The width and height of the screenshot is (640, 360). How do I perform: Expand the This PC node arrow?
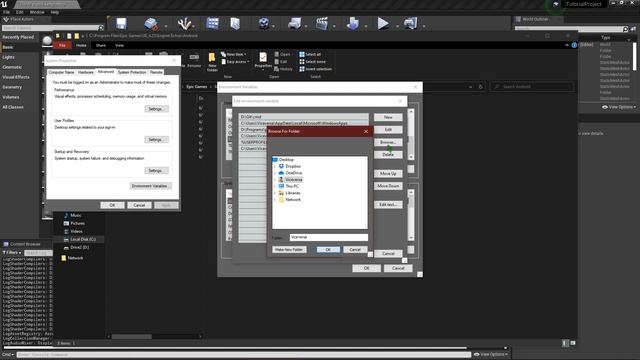click(x=275, y=187)
